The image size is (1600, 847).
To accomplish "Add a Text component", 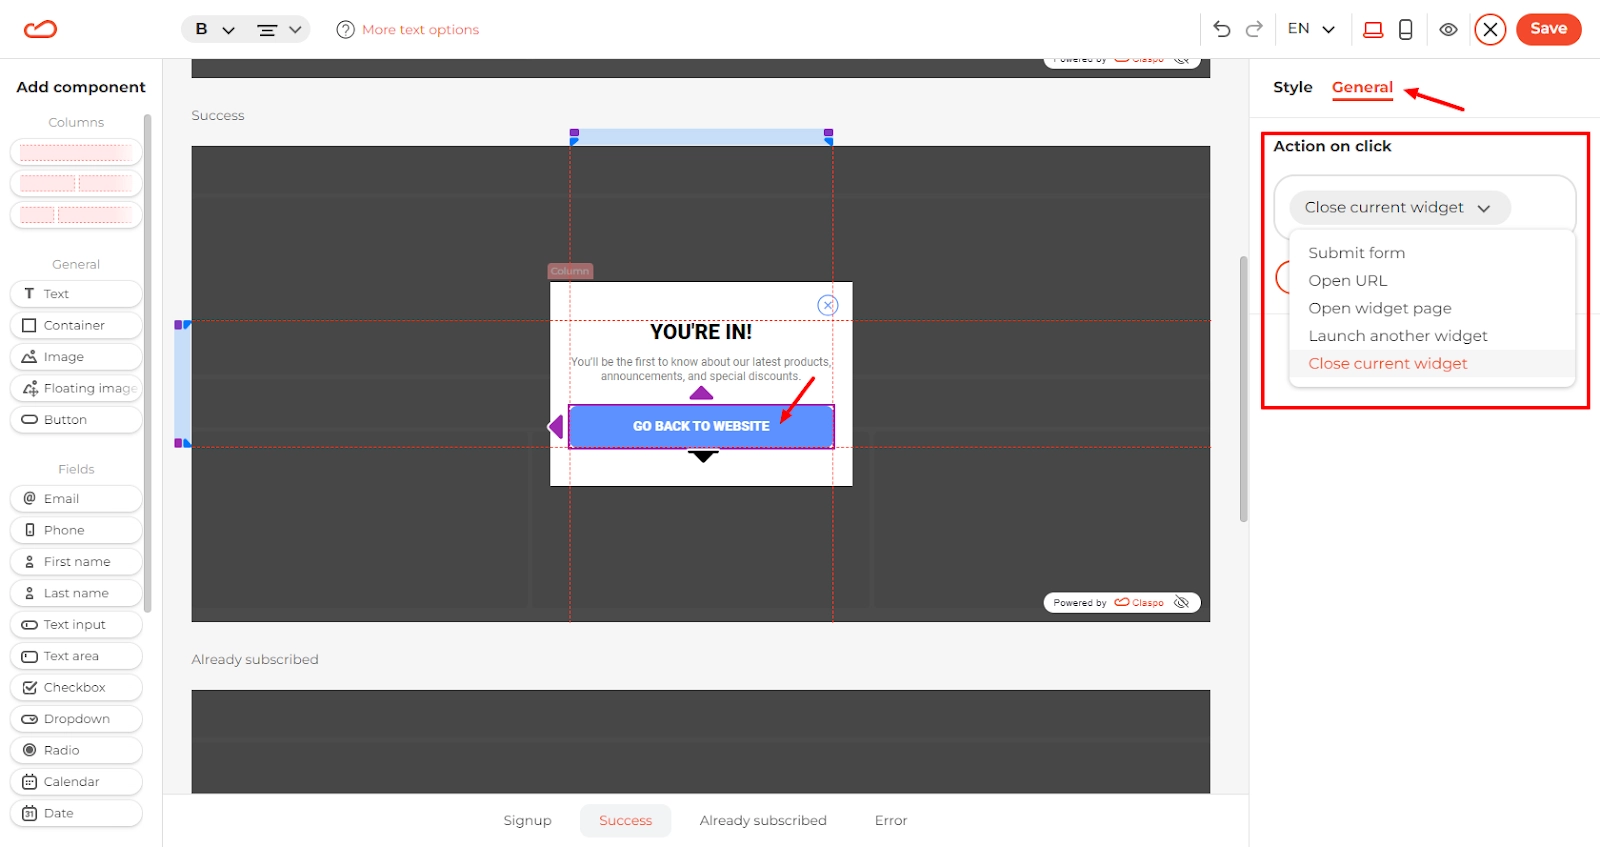I will 76,294.
